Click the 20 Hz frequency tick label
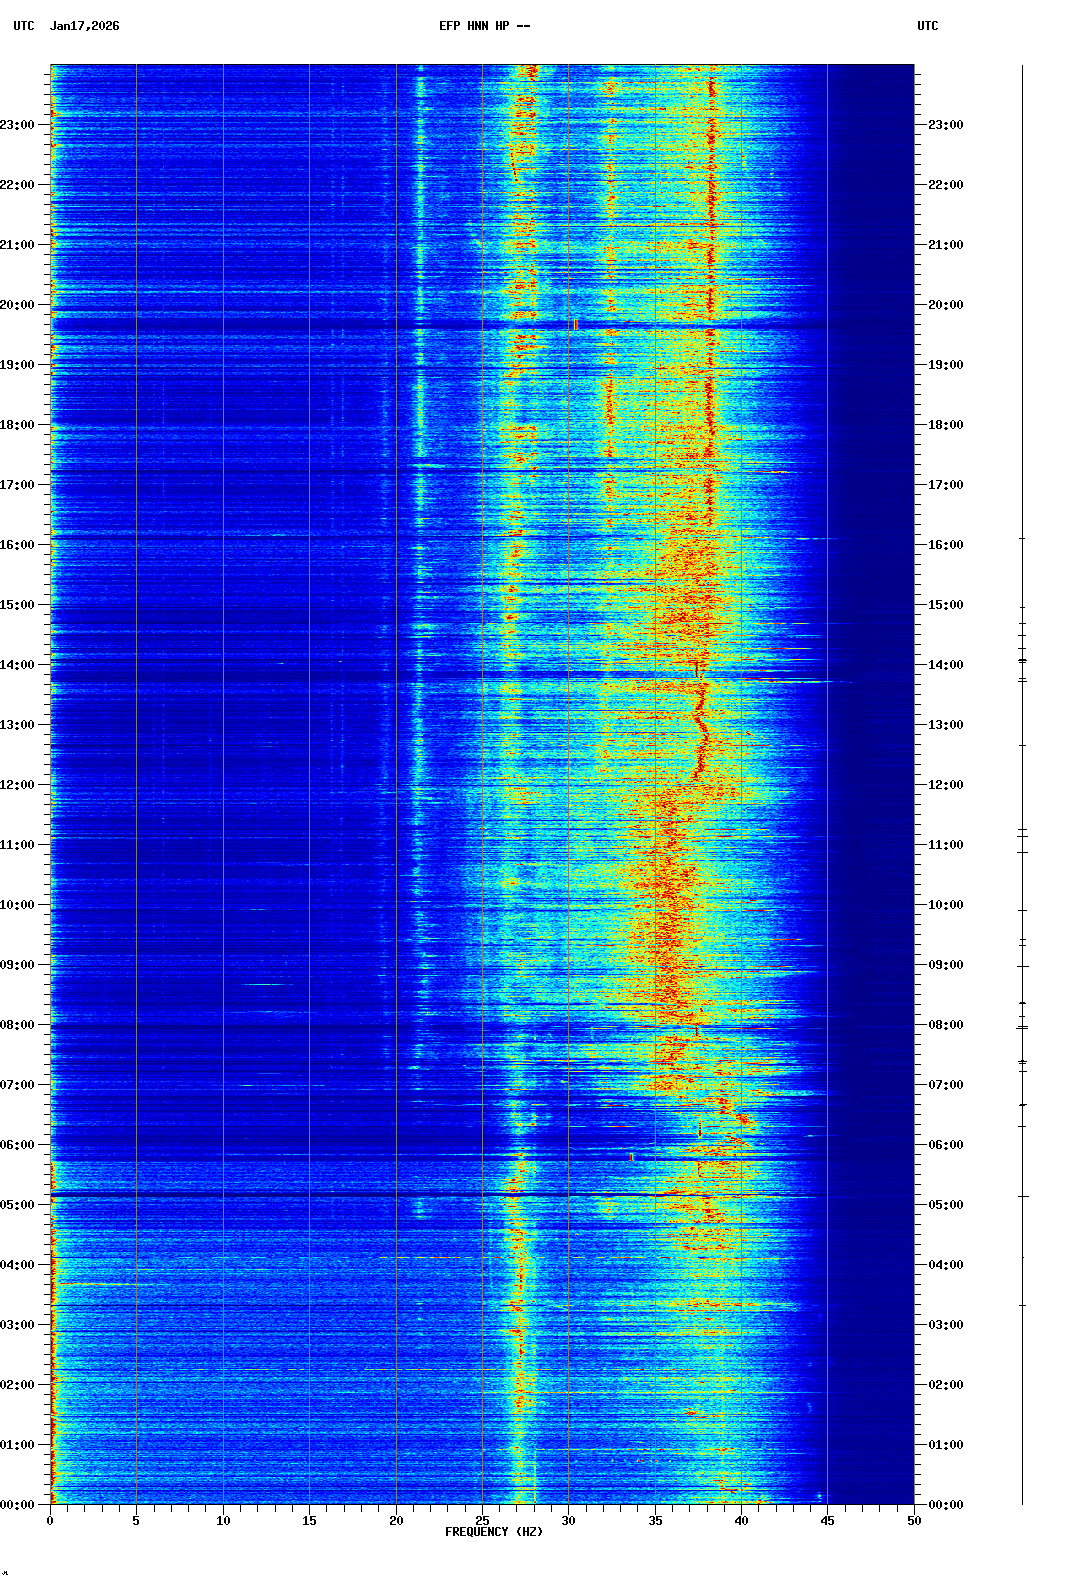Screen dimensions: 1066x1584 (396, 1521)
